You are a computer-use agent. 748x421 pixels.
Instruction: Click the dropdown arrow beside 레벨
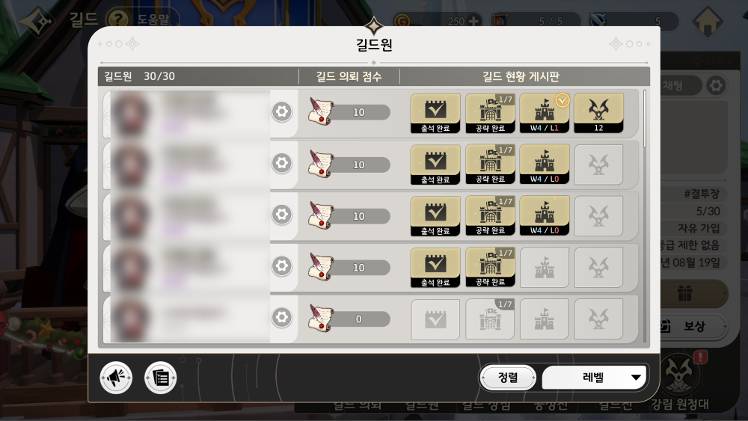coord(635,378)
